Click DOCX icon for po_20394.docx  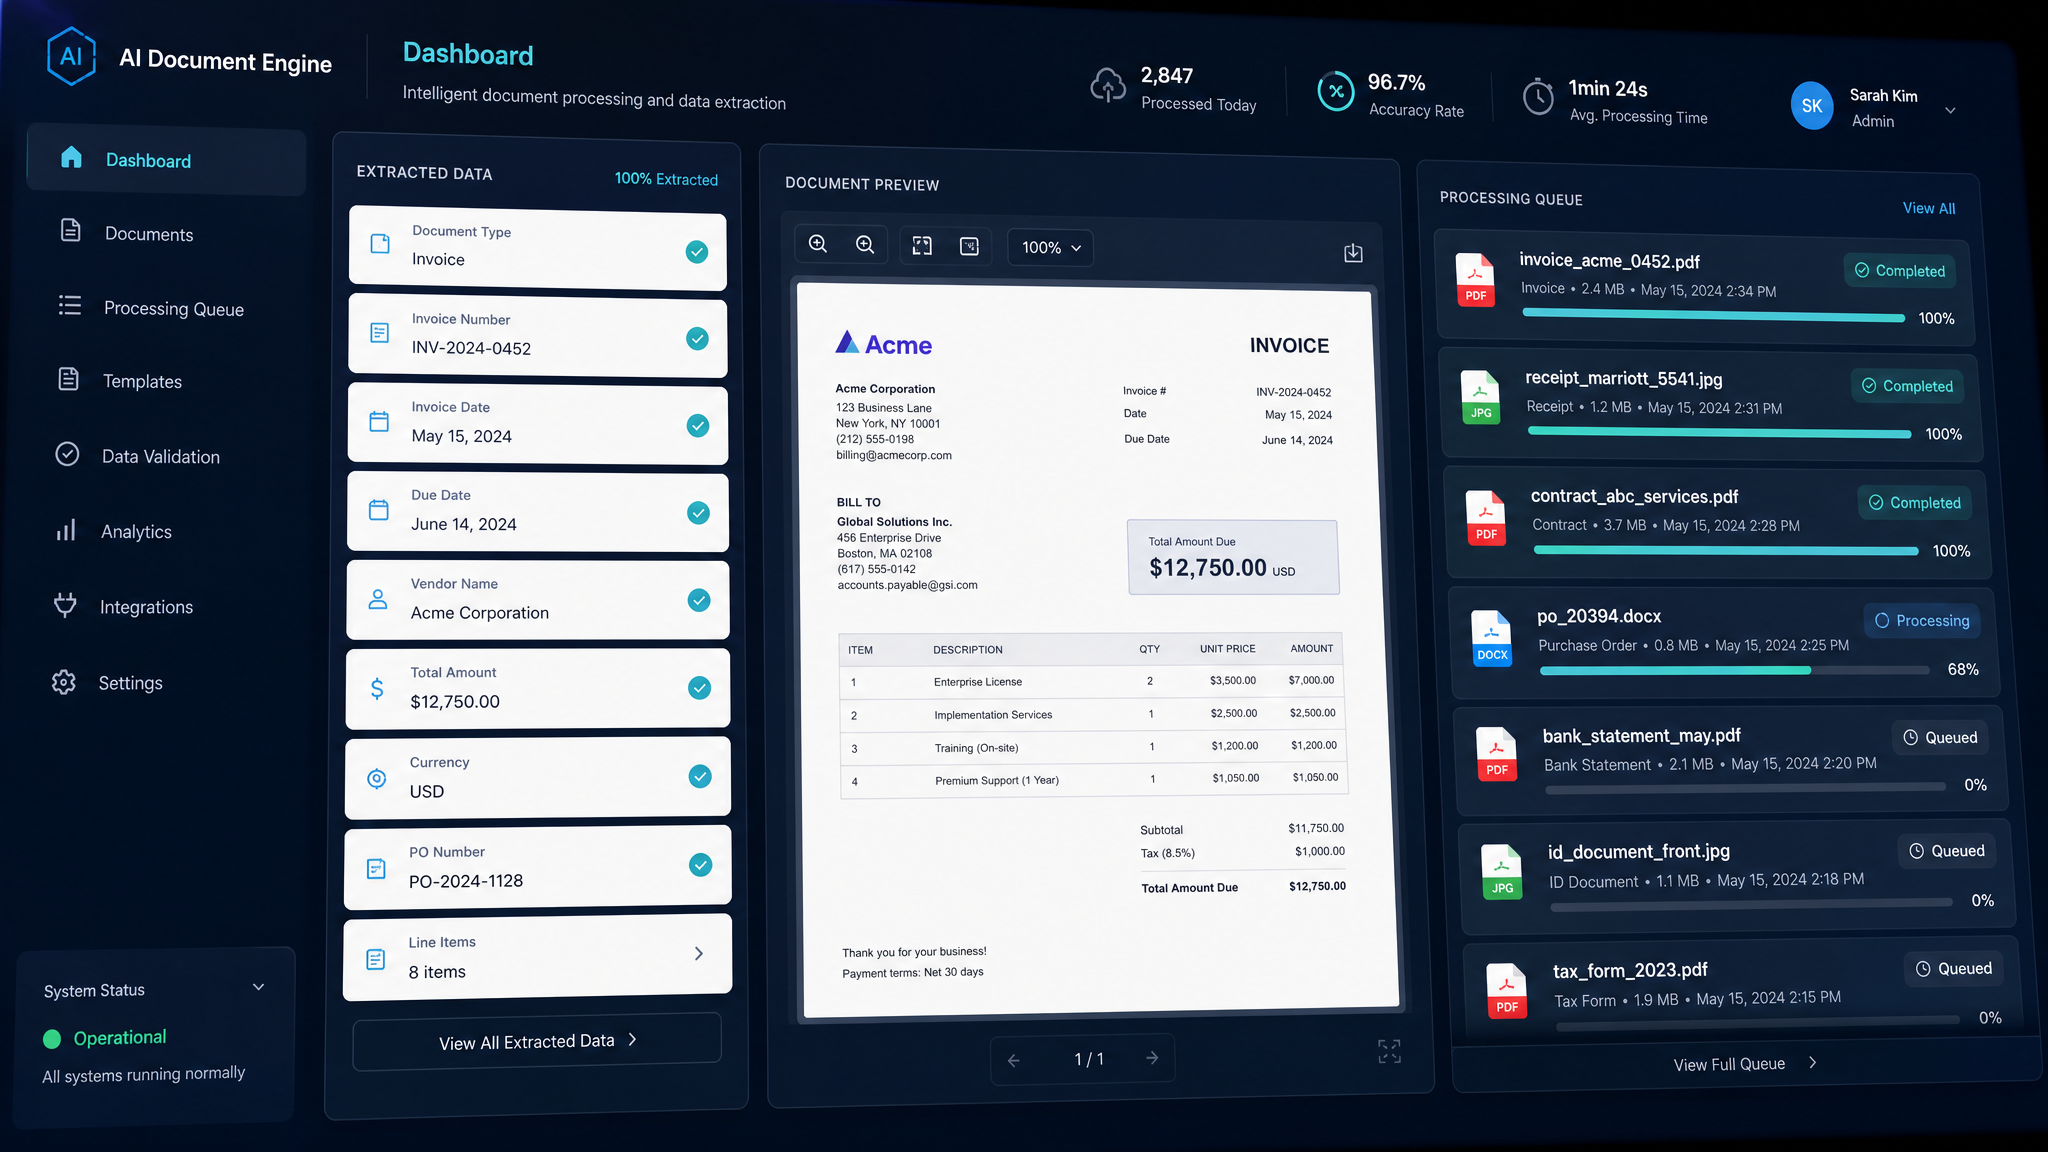(1491, 638)
